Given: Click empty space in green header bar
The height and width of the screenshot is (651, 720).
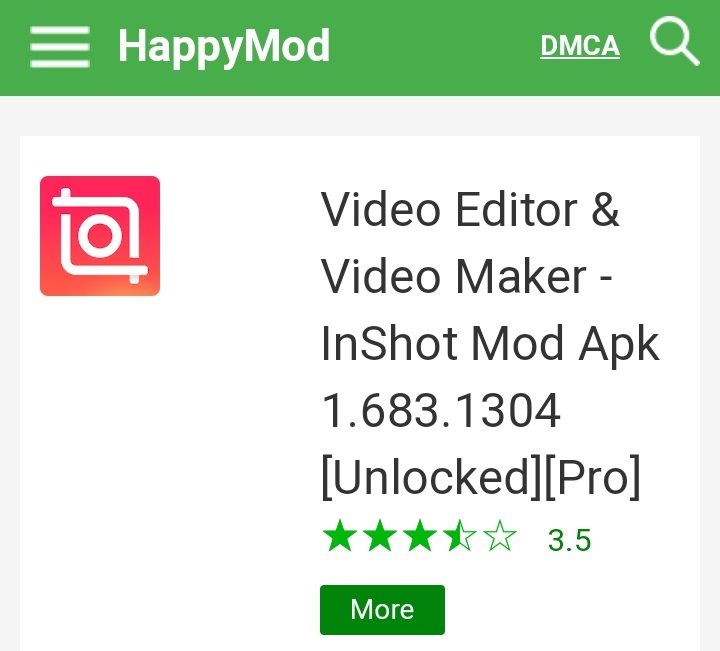Looking at the screenshot, I should coord(434,46).
